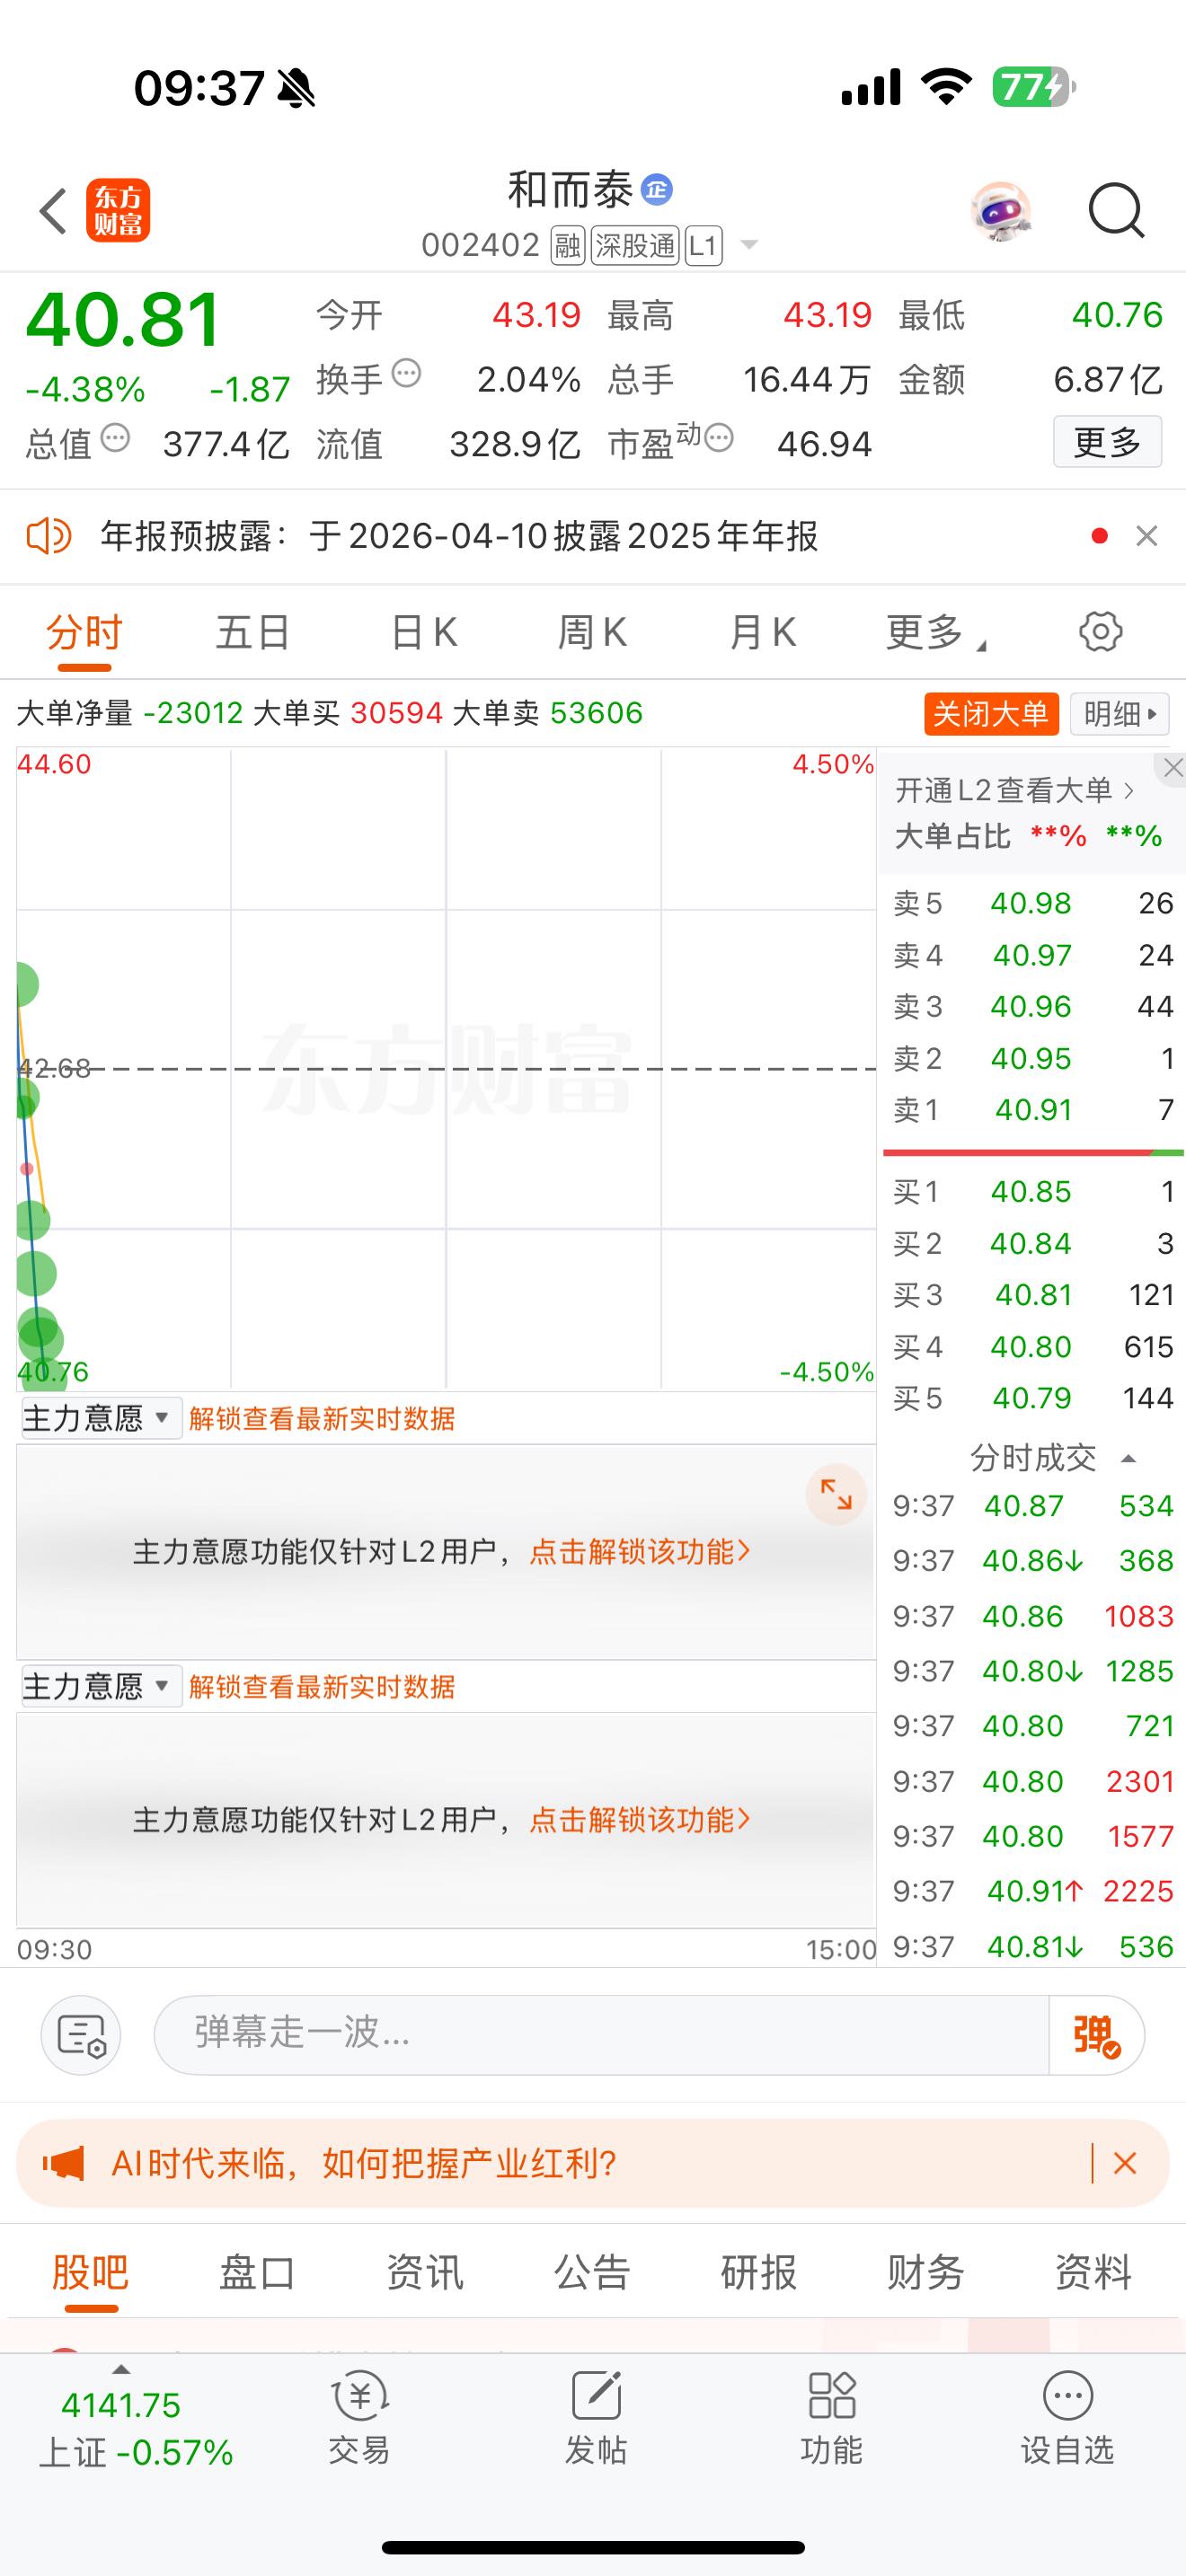
Task: Expand the stock code dropdown triangle
Action: point(748,245)
